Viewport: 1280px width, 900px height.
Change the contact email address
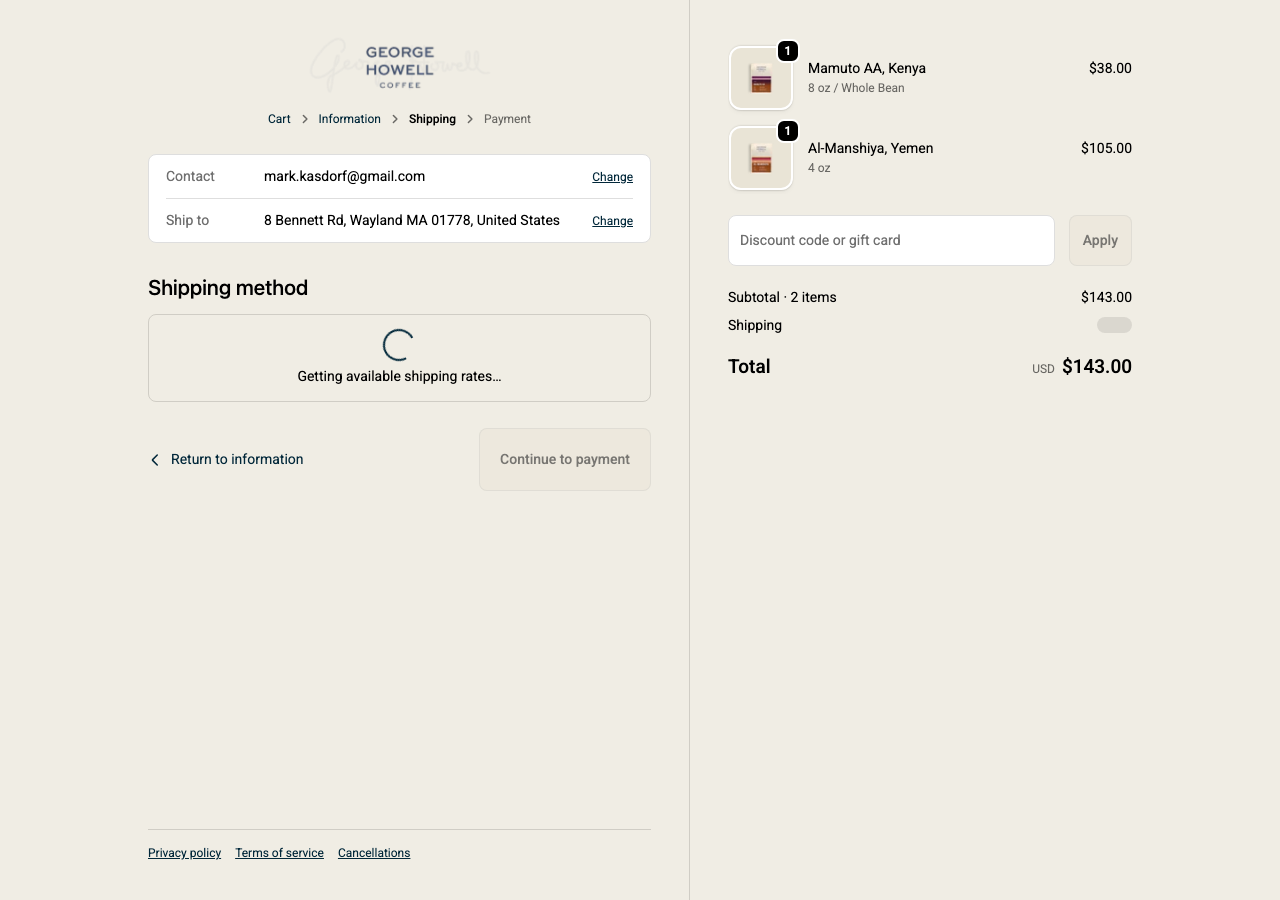(612, 177)
